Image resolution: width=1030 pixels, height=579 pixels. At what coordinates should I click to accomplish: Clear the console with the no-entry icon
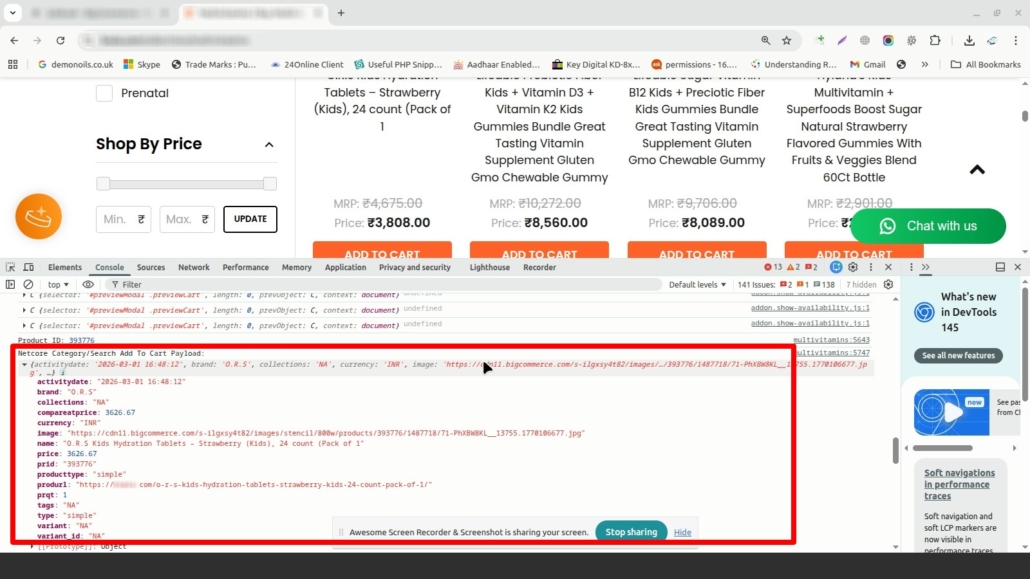[28, 284]
